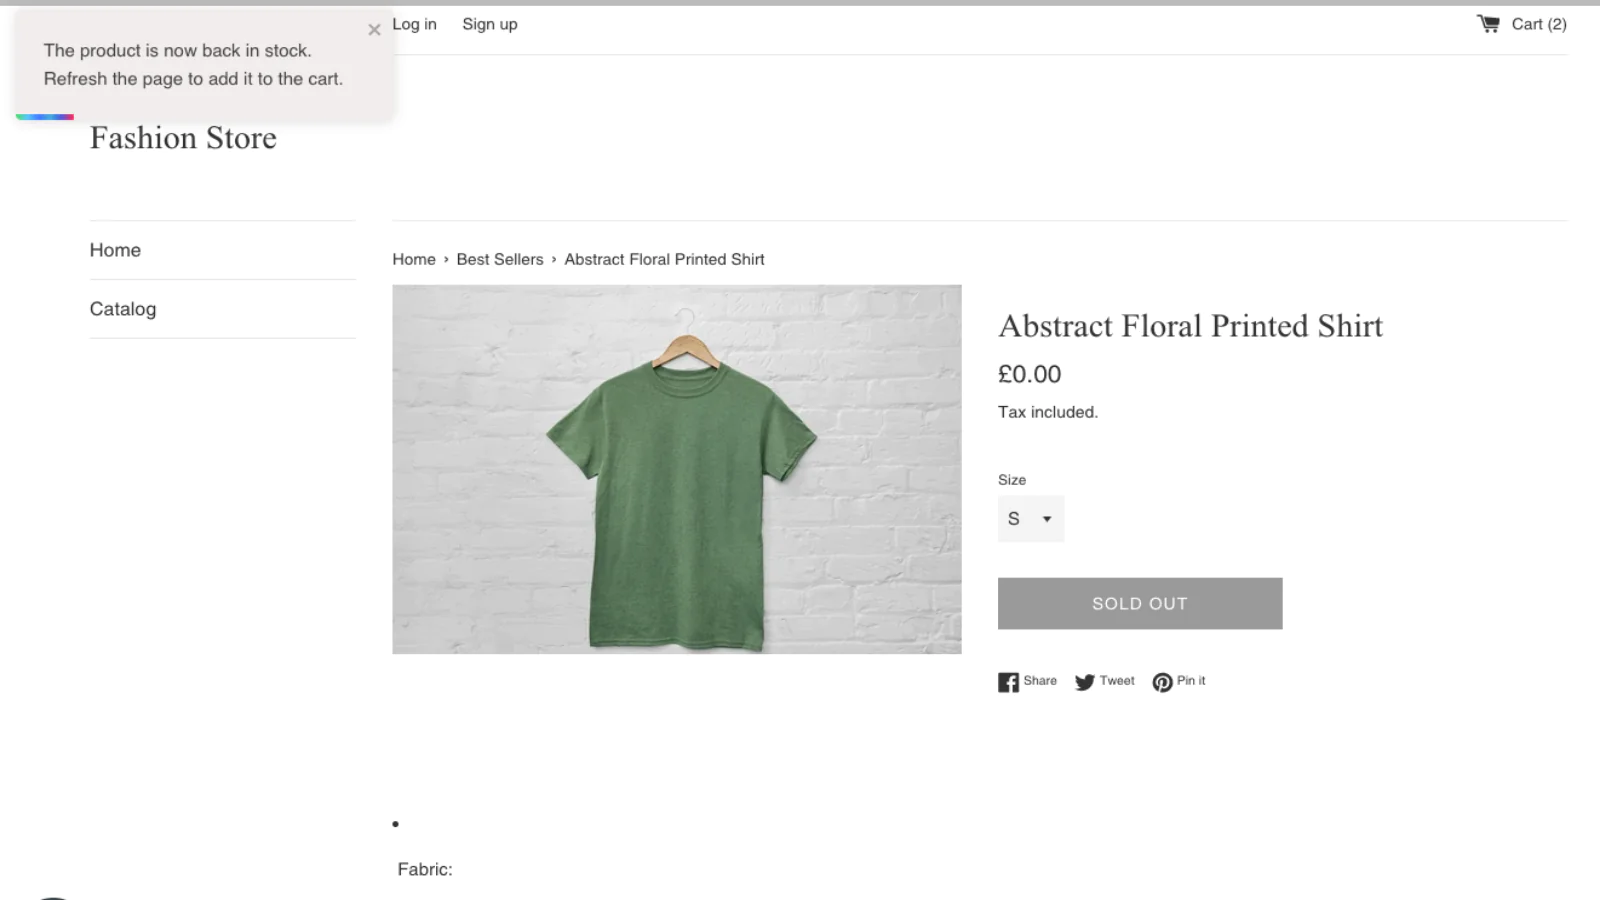The width and height of the screenshot is (1600, 900).
Task: Click the Twitter Tweet icon
Action: click(1085, 682)
